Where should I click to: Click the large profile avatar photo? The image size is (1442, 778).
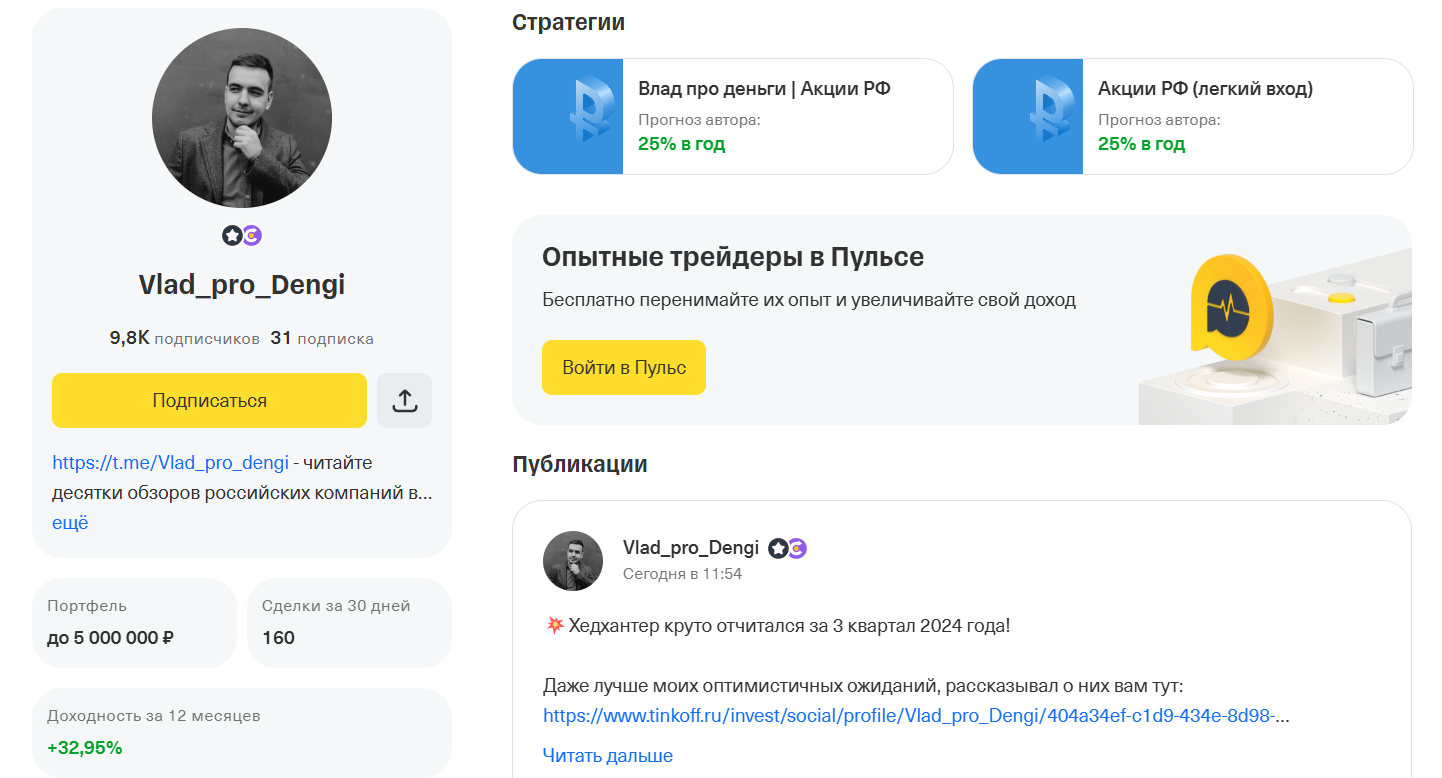tap(242, 118)
